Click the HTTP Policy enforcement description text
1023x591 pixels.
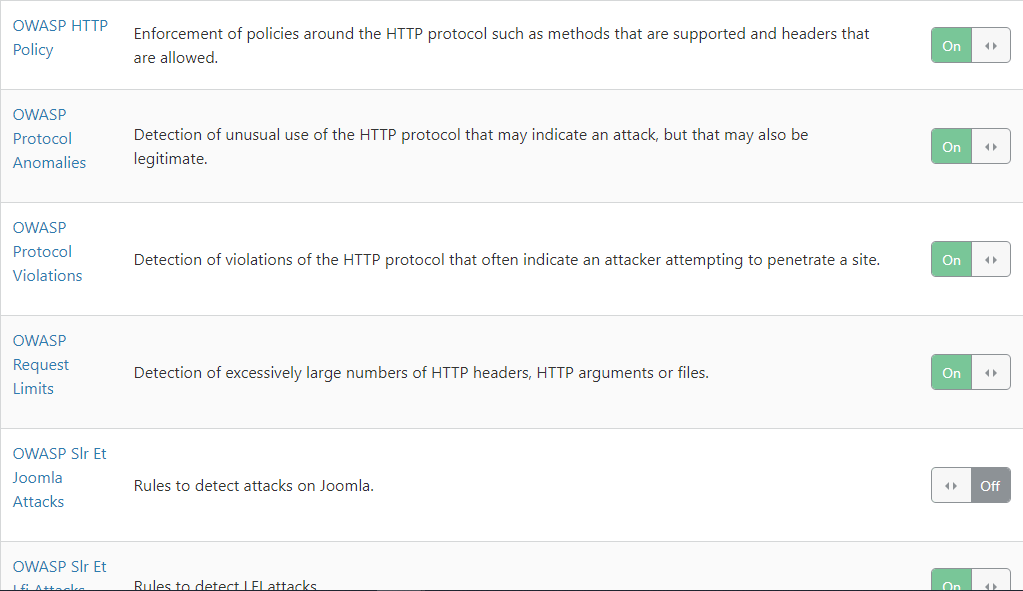coord(501,46)
